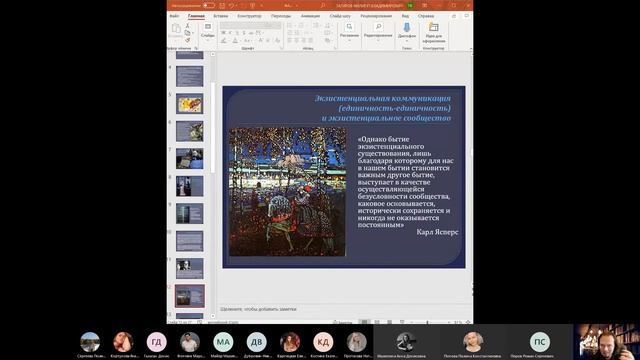Click the search magnifier in title bar
Screen dimensions: 640x360
click(323, 5)
